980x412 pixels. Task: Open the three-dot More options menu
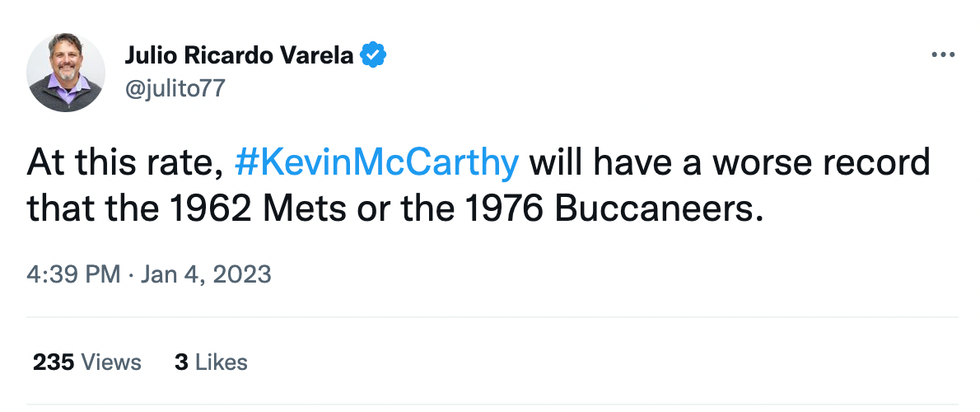click(x=943, y=55)
